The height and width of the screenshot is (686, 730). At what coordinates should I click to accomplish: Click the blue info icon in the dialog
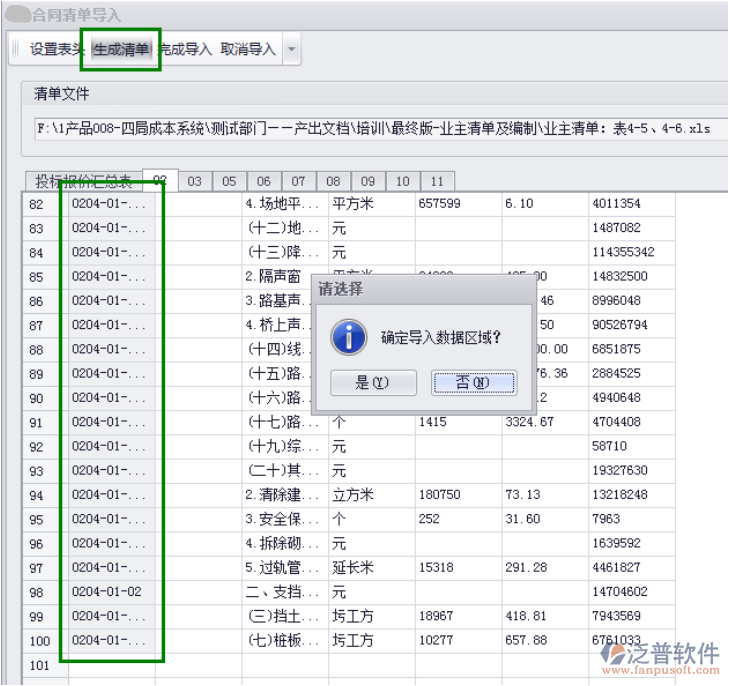349,337
